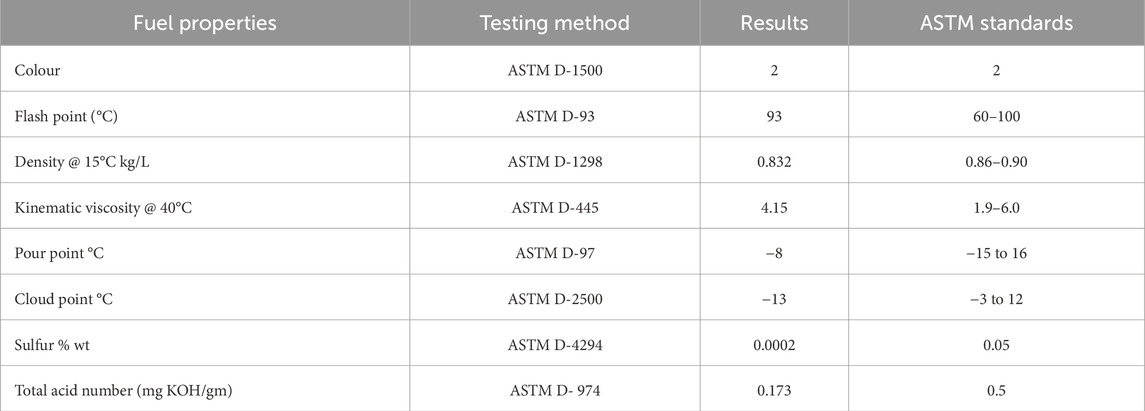The height and width of the screenshot is (411, 1145).
Task: Click the Fuel properties column header
Action: [x=205, y=24]
